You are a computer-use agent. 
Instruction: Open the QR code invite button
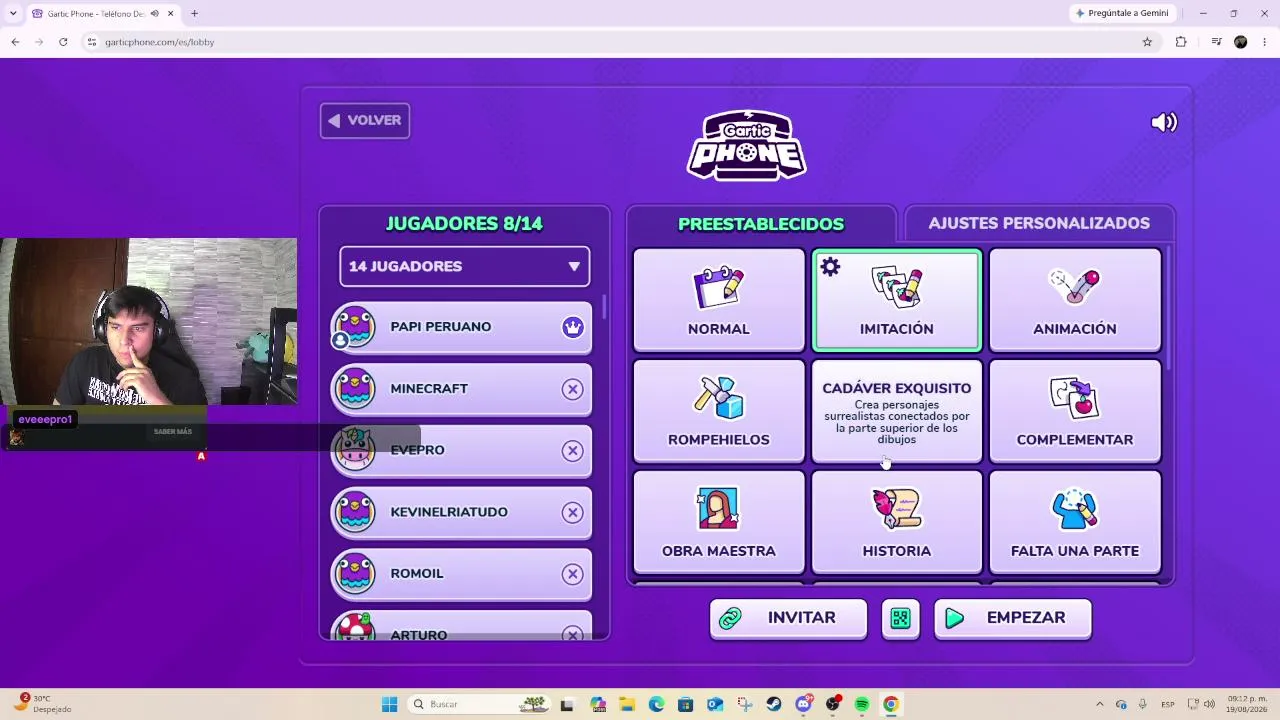click(x=900, y=618)
